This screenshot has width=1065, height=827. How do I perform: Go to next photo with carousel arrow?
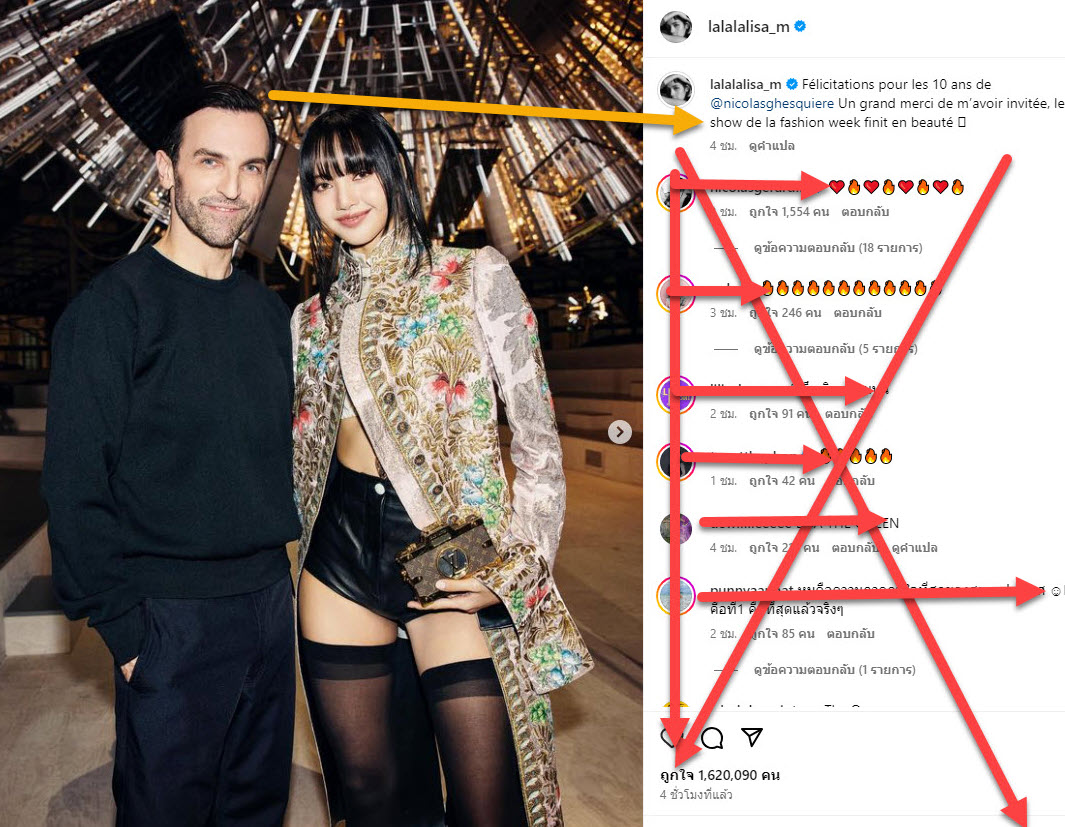click(x=619, y=432)
